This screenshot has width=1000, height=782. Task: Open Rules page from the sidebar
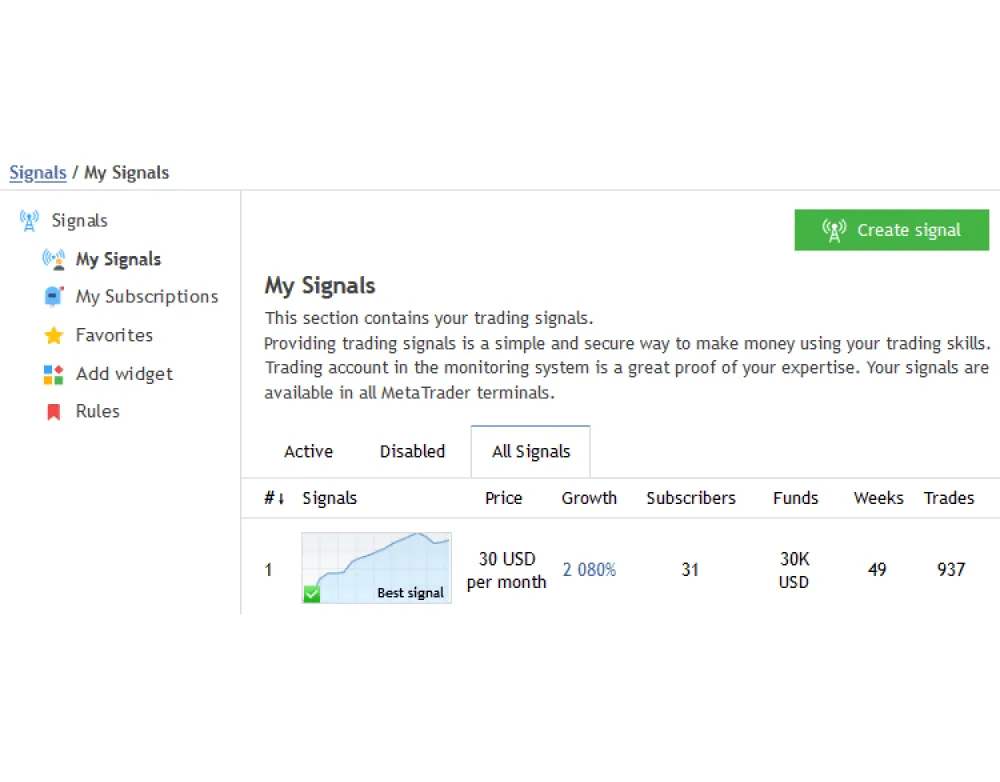98,412
